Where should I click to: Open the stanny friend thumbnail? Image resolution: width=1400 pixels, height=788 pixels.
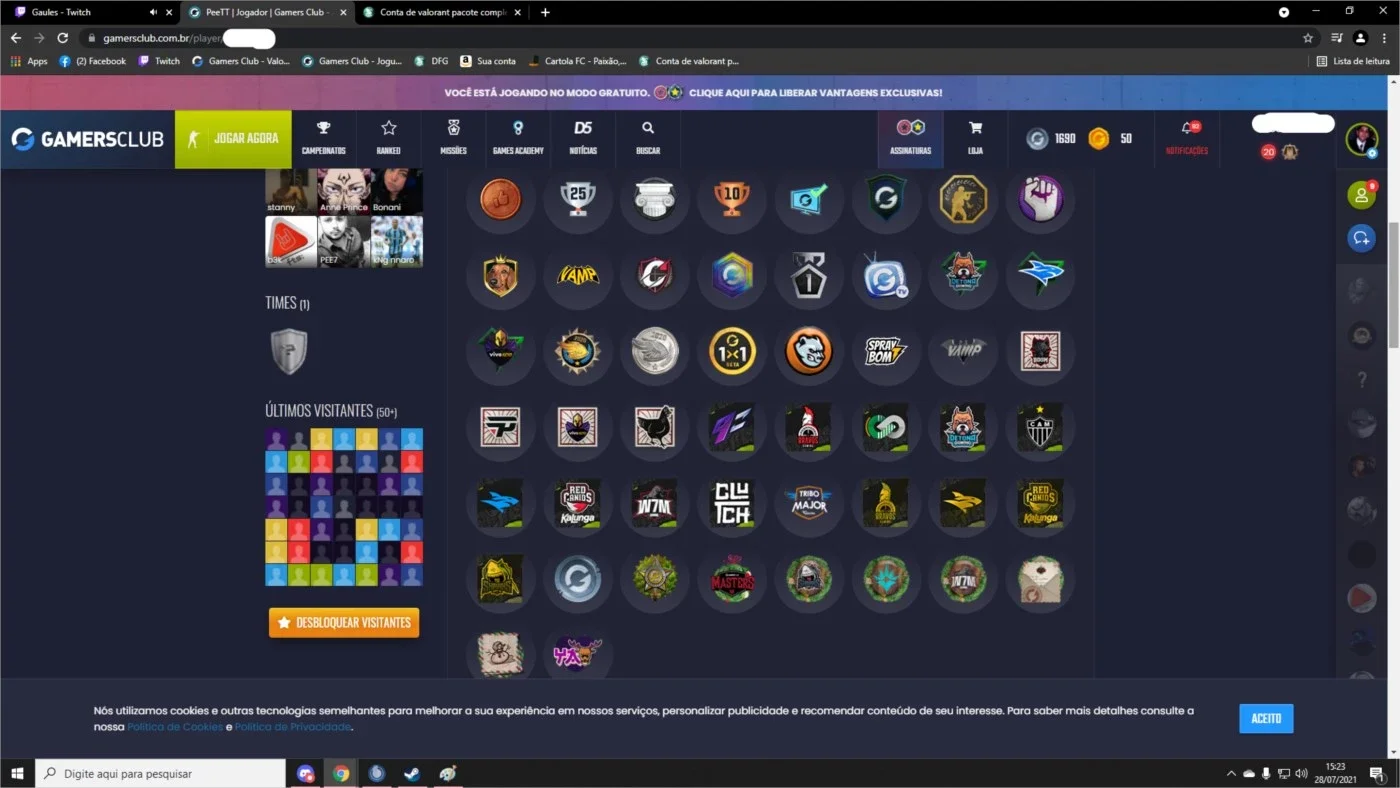[290, 190]
